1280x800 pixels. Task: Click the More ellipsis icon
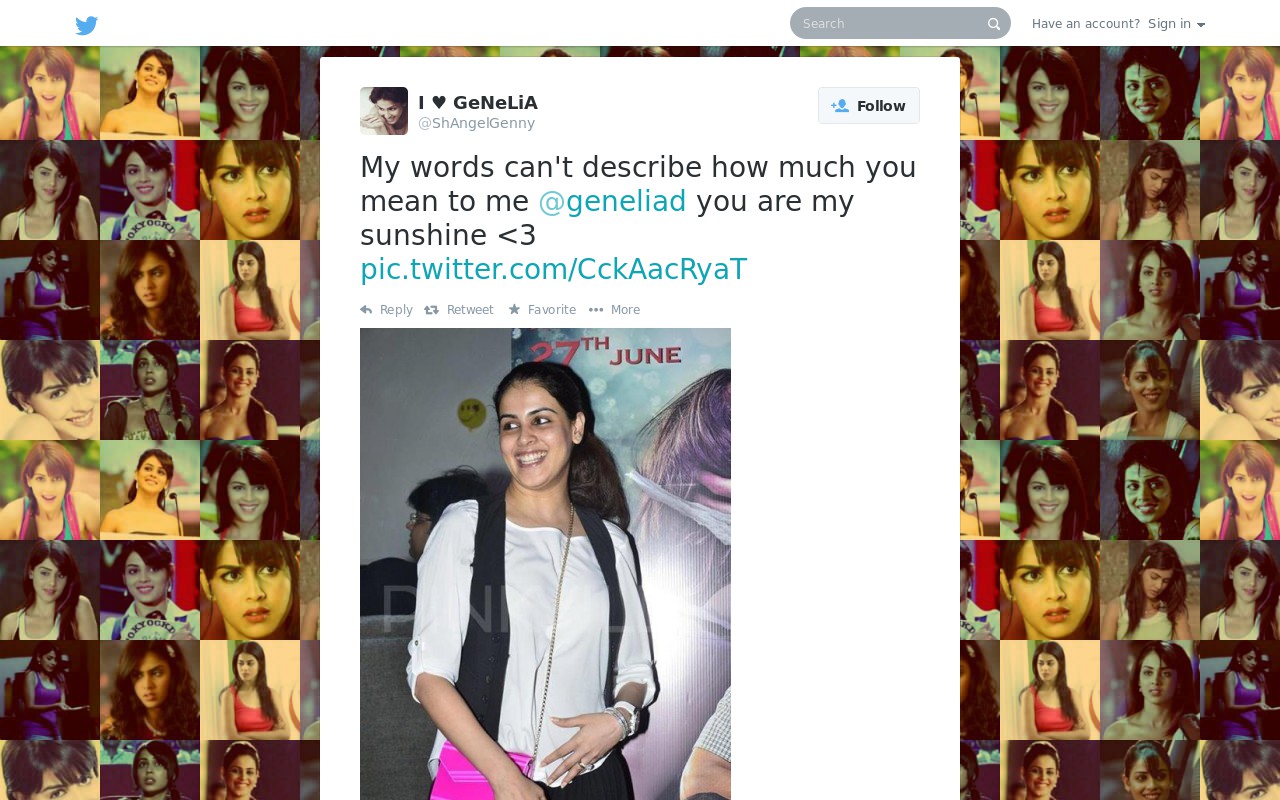tap(596, 310)
